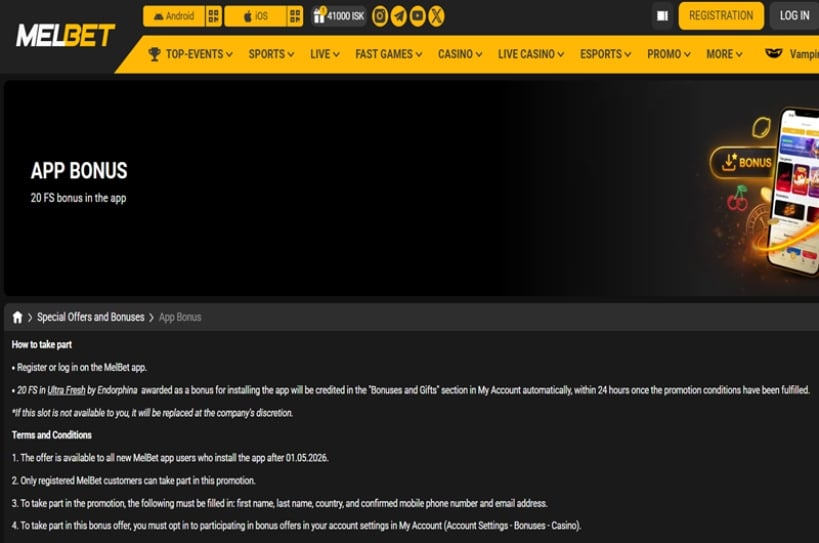Image resolution: width=819 pixels, height=543 pixels.
Task: Open MelBet Telegram channel
Action: [x=399, y=16]
